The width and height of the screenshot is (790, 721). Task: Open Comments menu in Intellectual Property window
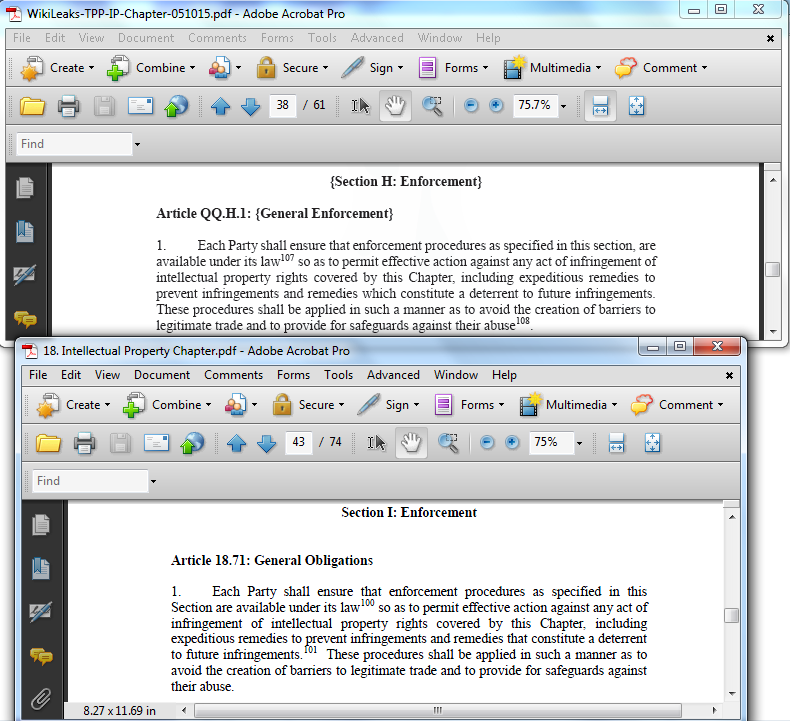coord(233,375)
